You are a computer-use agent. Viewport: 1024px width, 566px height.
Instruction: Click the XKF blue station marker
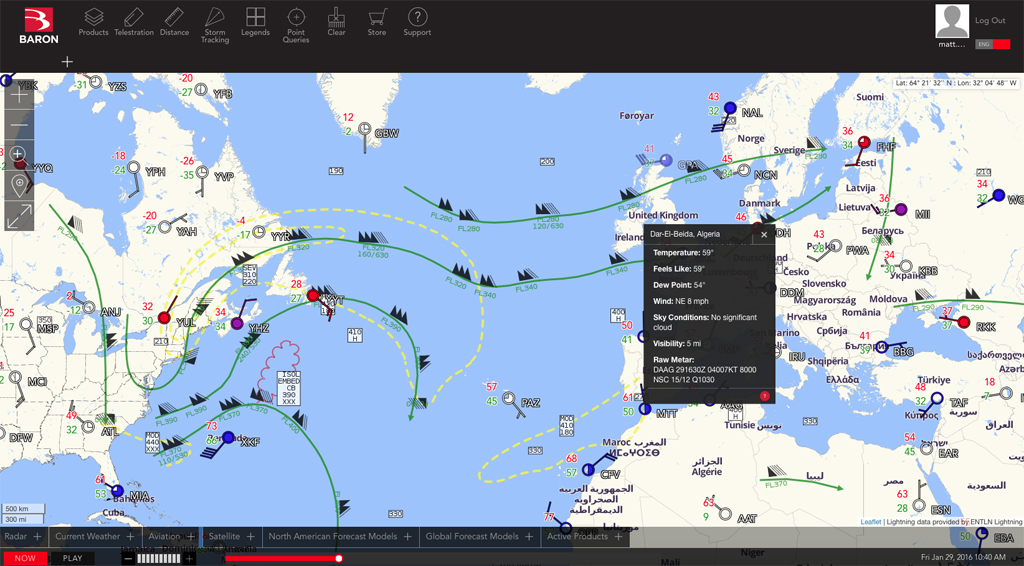(x=229, y=437)
